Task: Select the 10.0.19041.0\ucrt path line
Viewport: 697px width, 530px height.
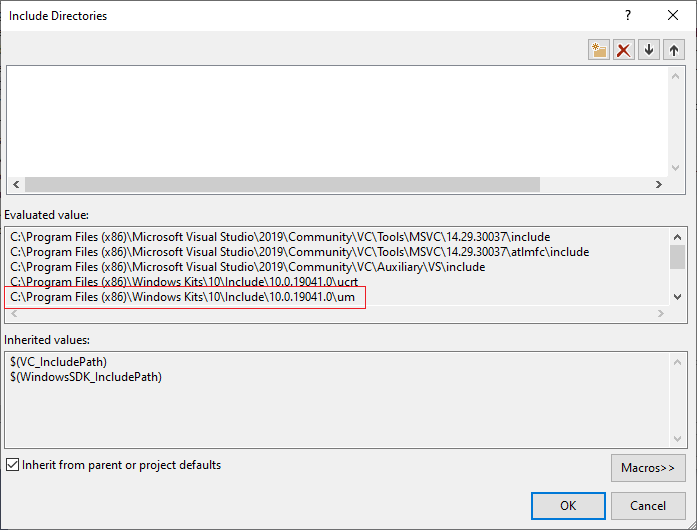Action: click(x=184, y=282)
